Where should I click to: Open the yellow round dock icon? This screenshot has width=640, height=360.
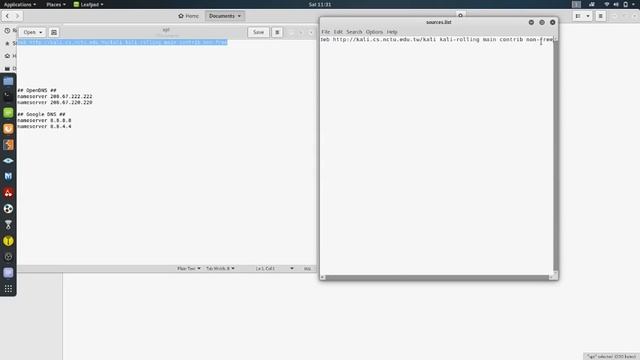8,241
